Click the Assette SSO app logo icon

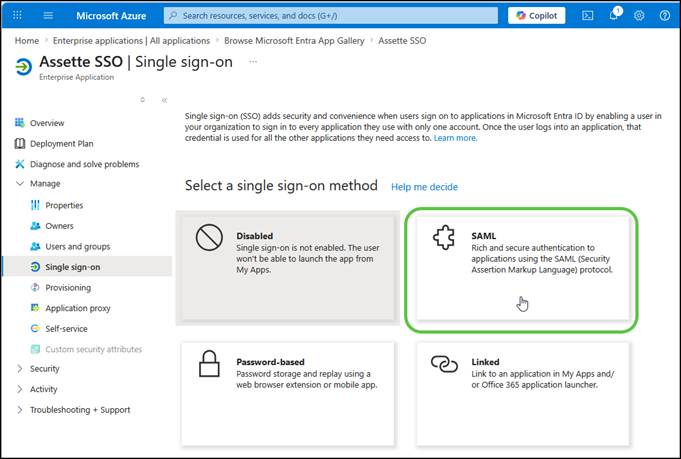(23, 67)
